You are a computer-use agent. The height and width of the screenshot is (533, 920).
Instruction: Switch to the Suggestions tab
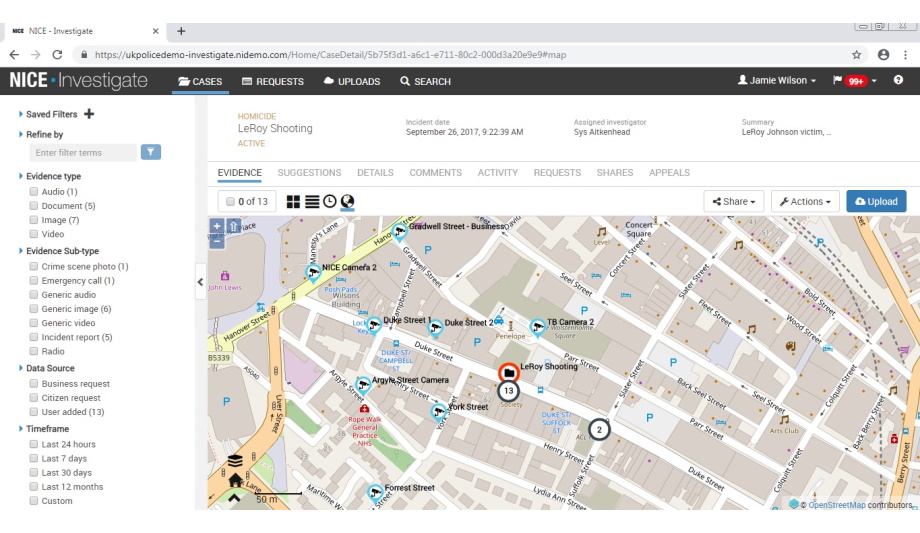[x=309, y=173]
